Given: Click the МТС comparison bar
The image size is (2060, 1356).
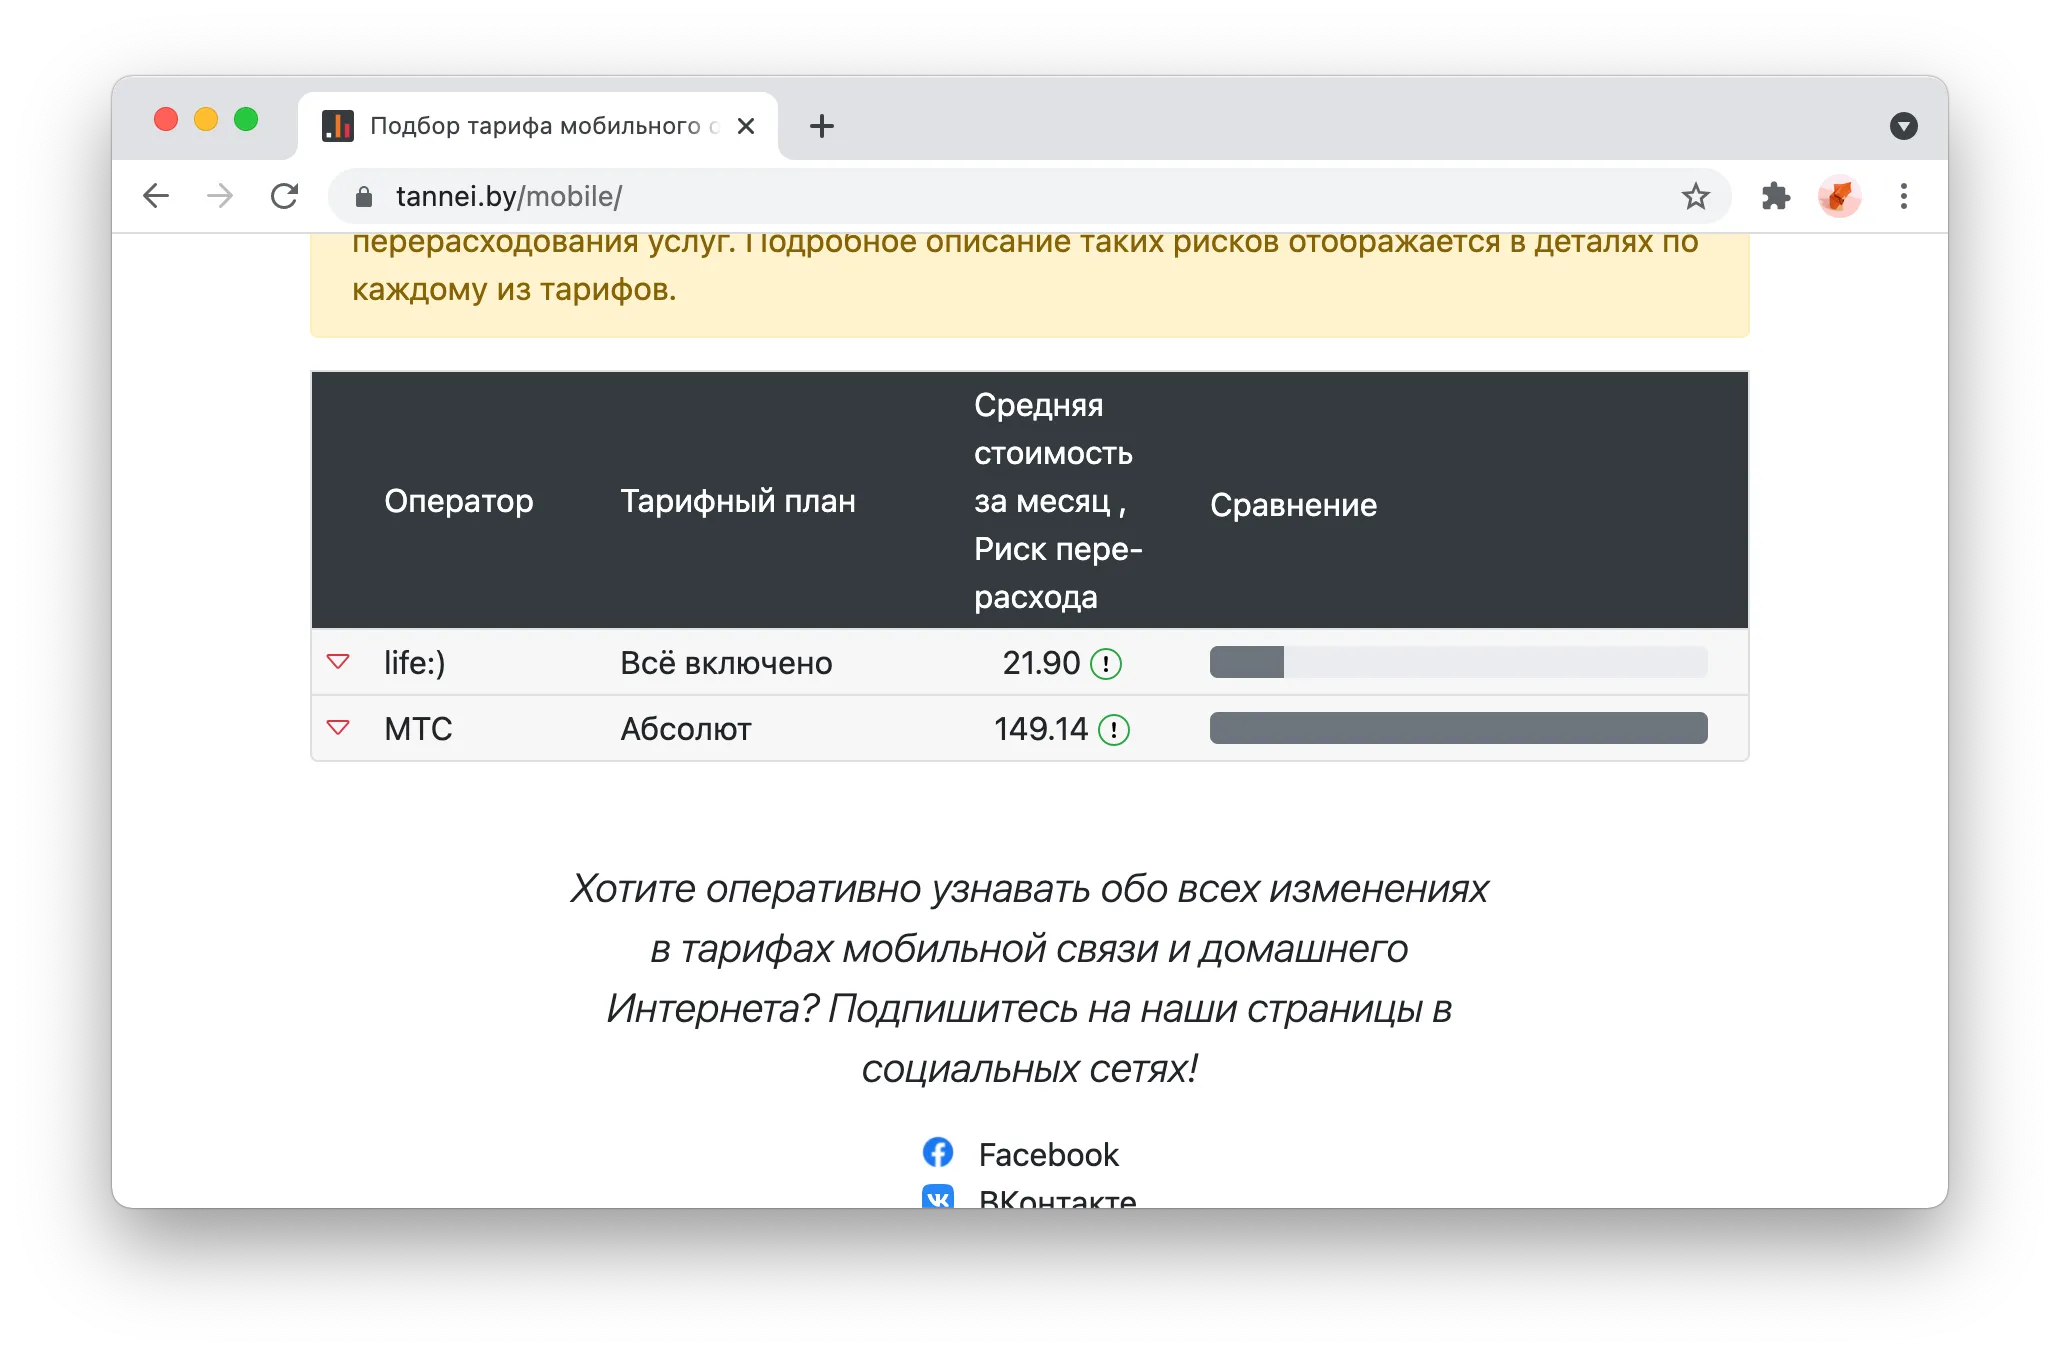Looking at the screenshot, I should point(1459,728).
